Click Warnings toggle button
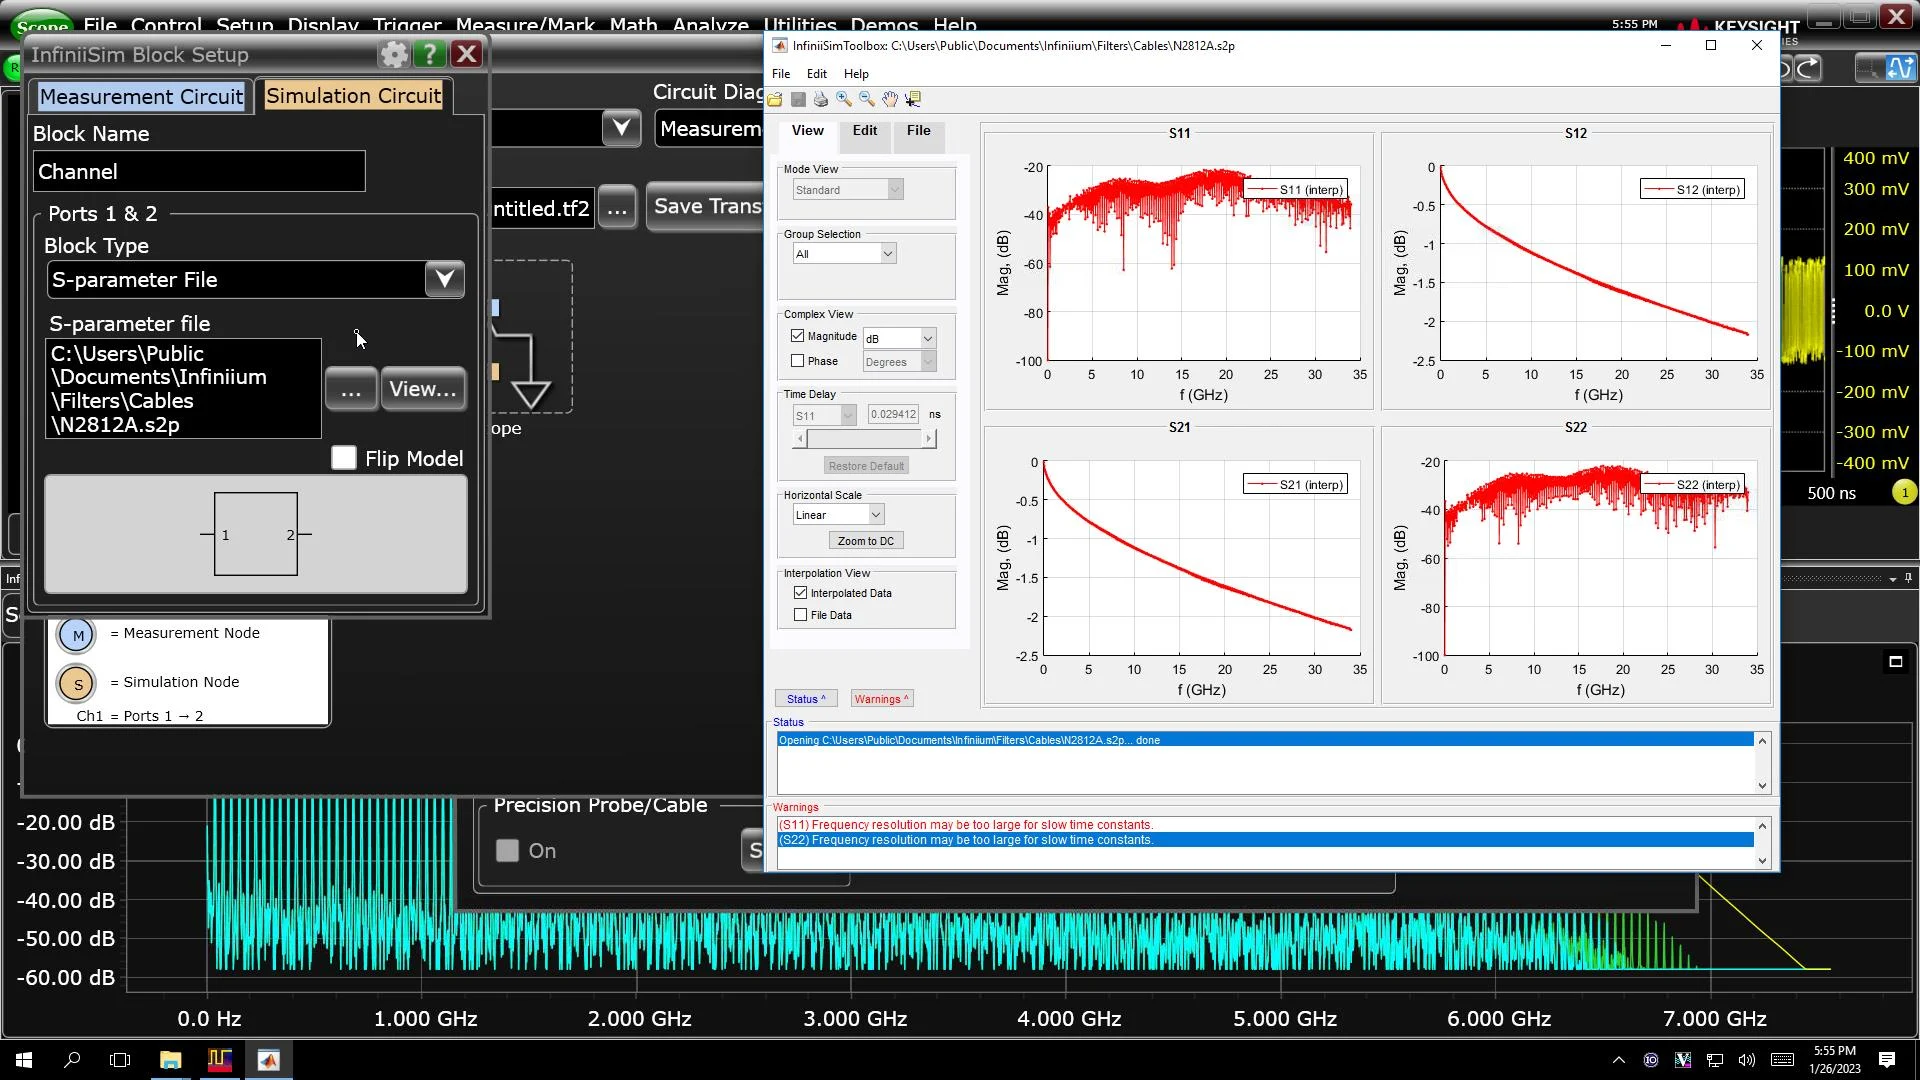The width and height of the screenshot is (1920, 1080). tap(882, 699)
